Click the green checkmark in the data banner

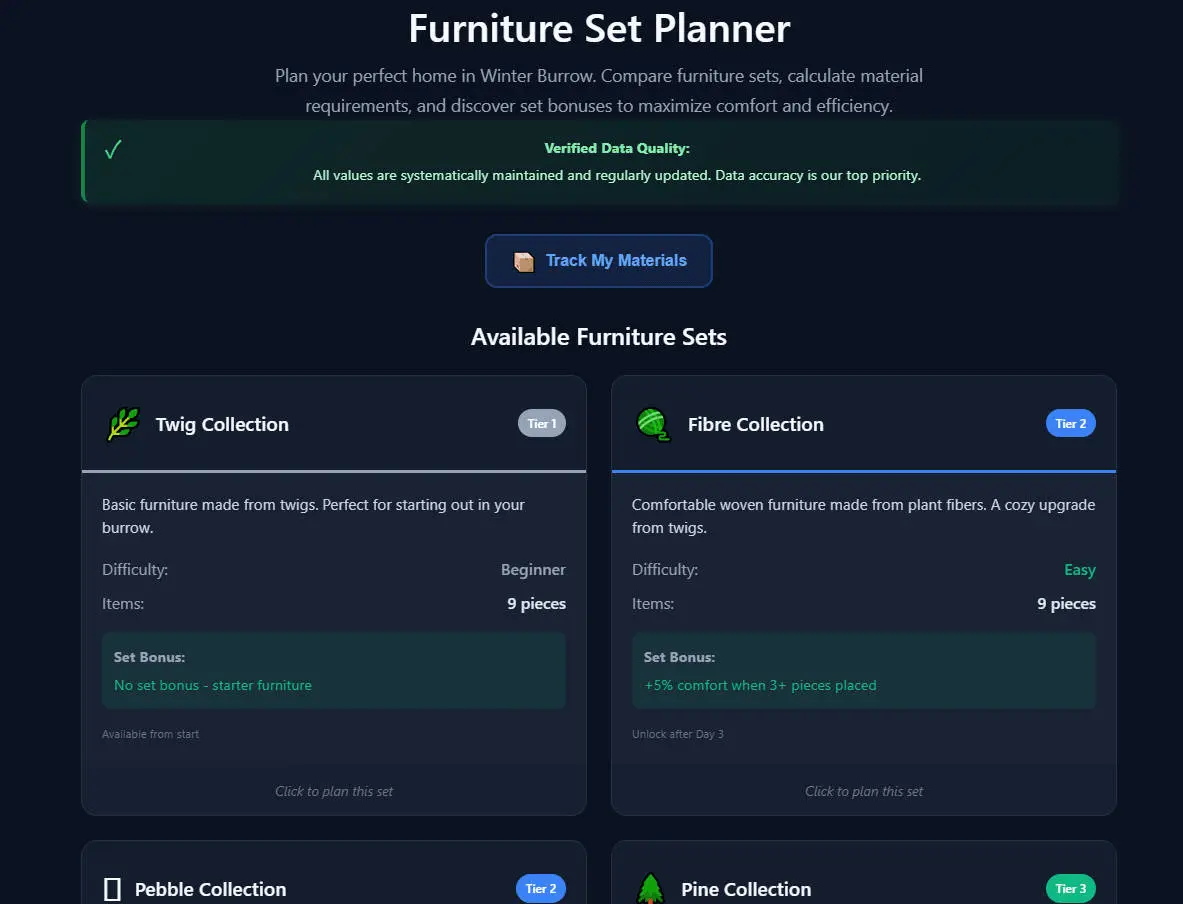(x=112, y=149)
